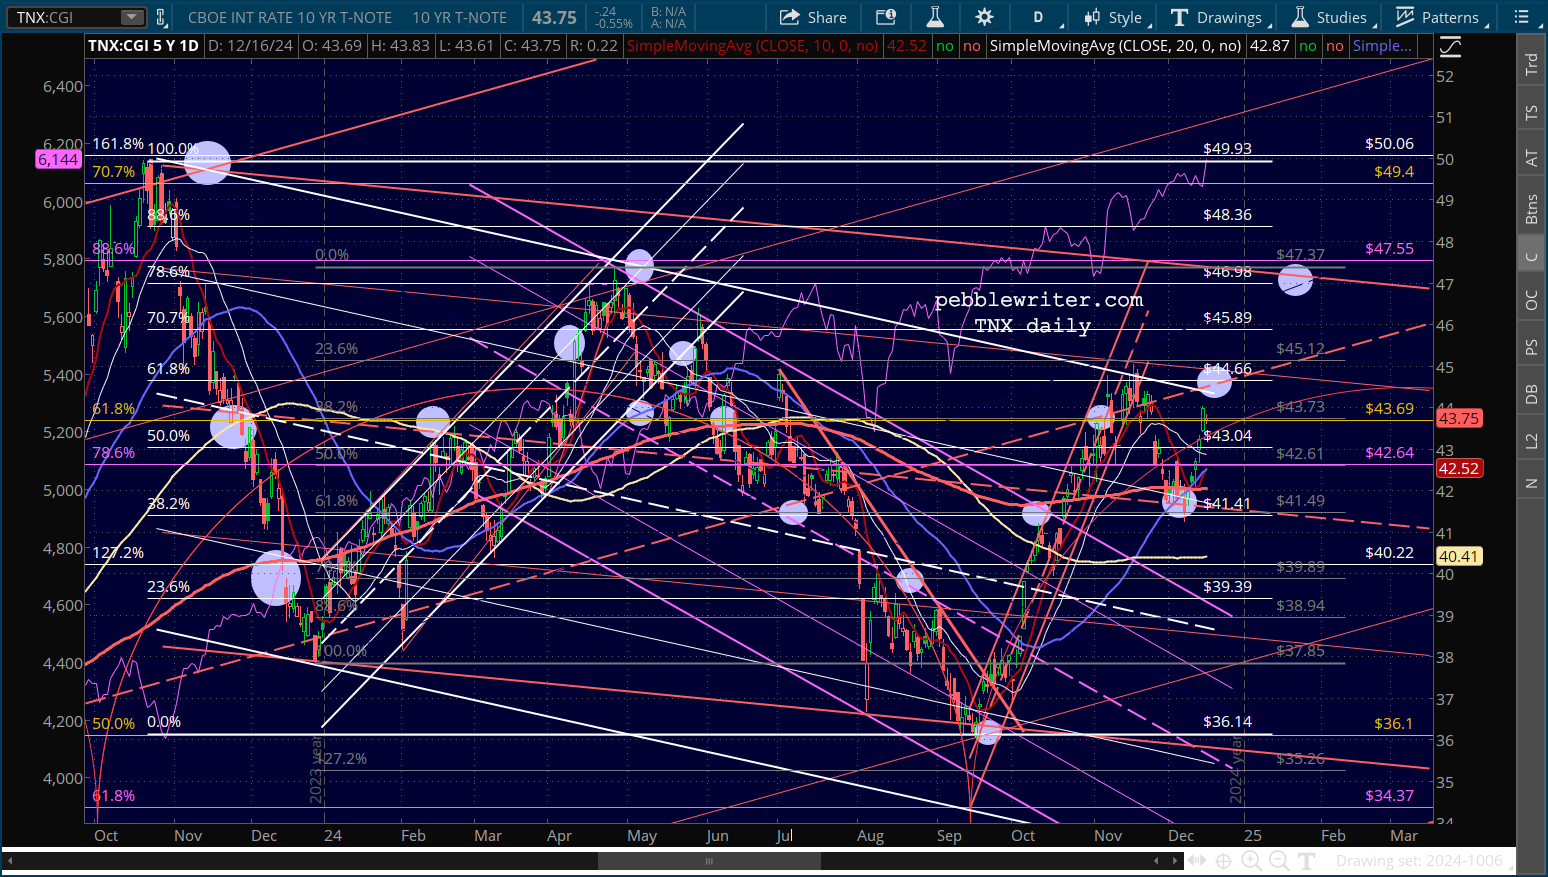Click the price axis scale curve icon
1548x877 pixels.
1449,46
